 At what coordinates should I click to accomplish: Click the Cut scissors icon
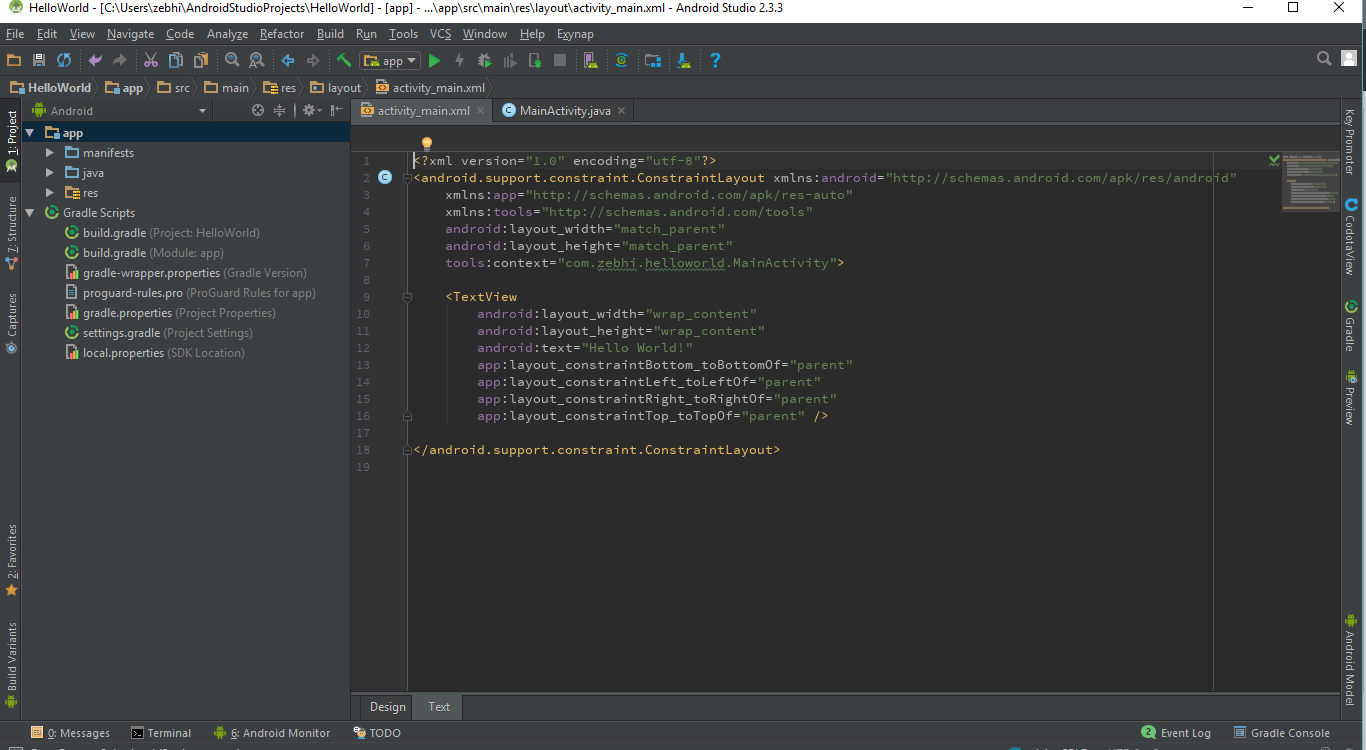[x=151, y=61]
